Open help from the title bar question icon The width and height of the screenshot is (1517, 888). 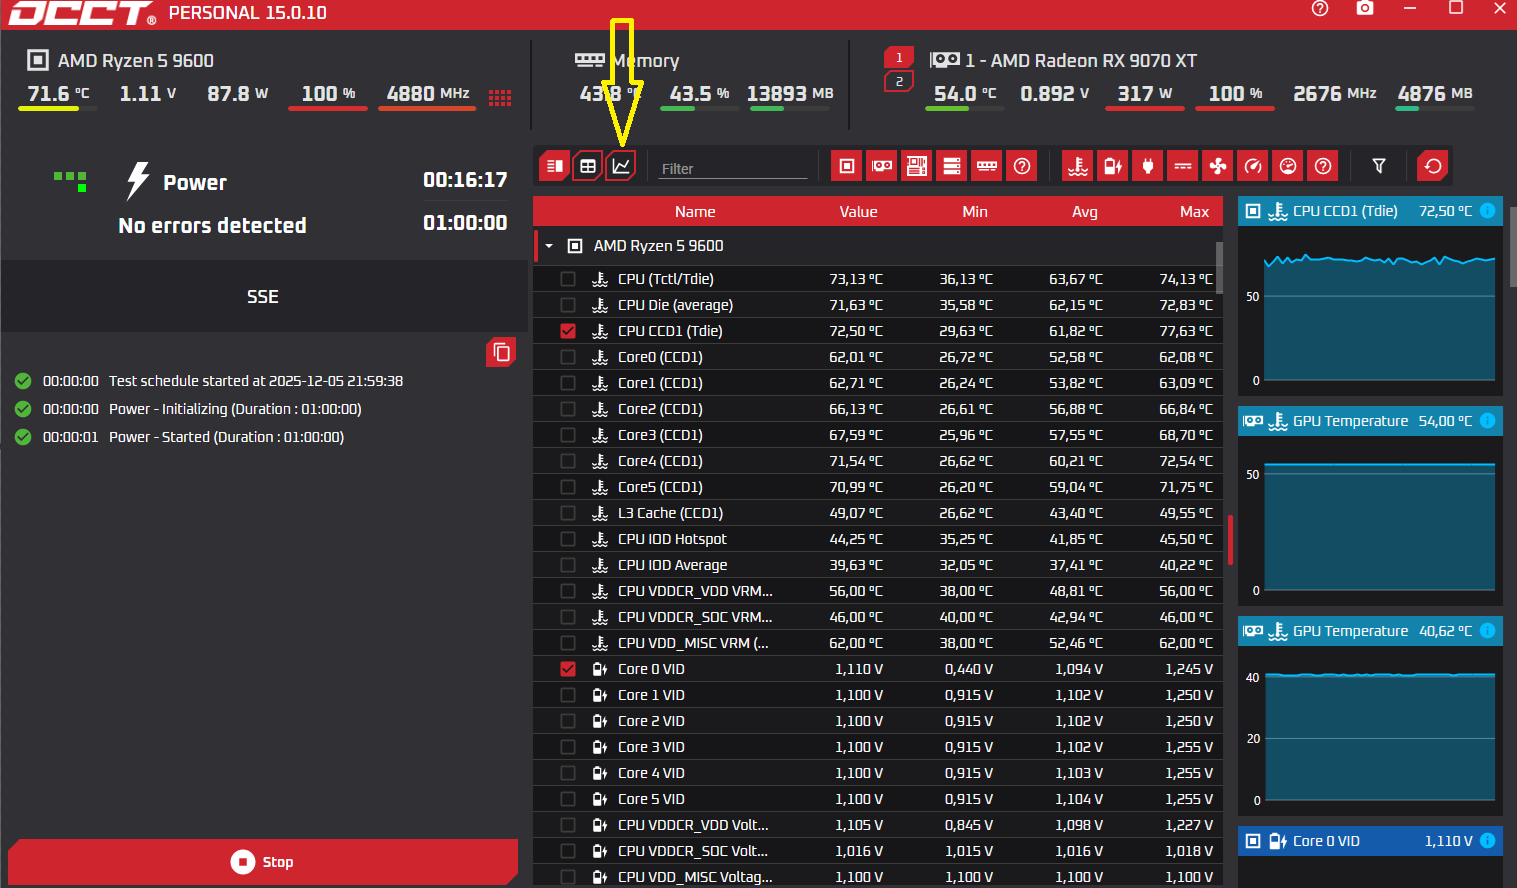tap(1320, 9)
